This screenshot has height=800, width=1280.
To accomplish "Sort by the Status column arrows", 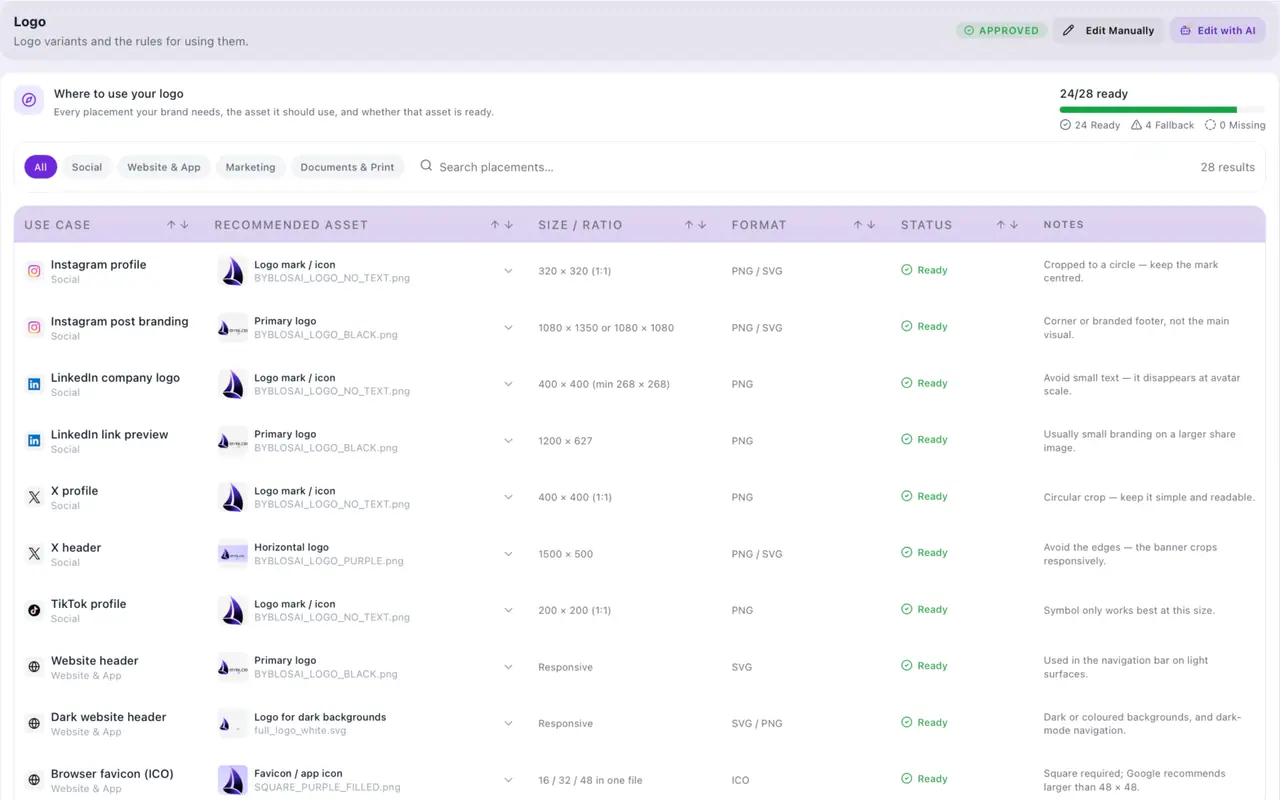I will pyautogui.click(x=1008, y=225).
